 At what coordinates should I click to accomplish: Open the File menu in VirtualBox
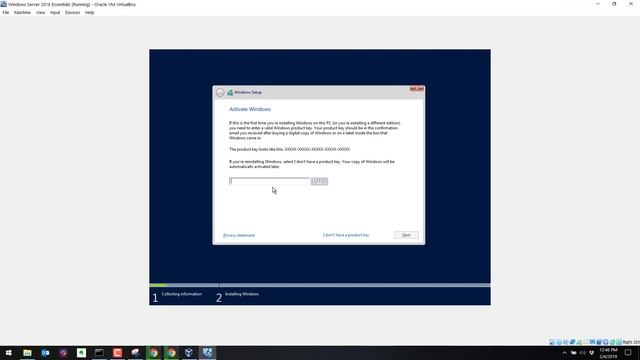[6, 13]
